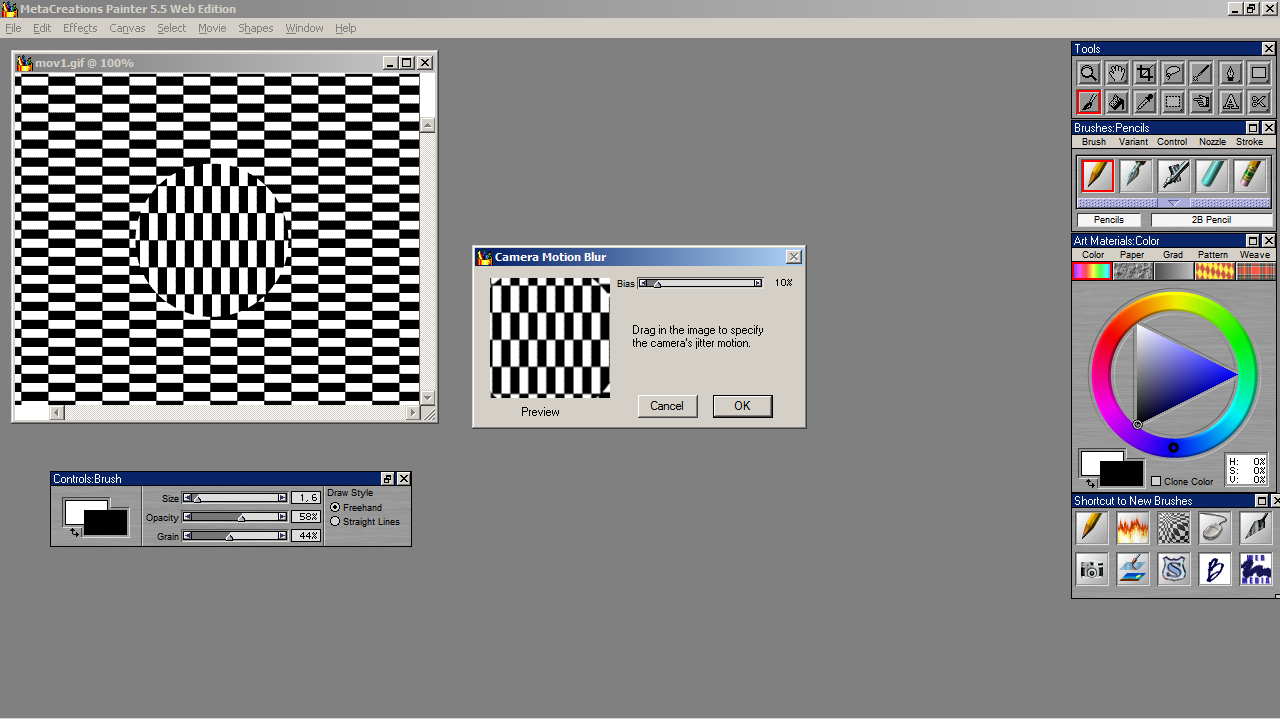
Task: Choose the Dropper tool
Action: (1145, 102)
